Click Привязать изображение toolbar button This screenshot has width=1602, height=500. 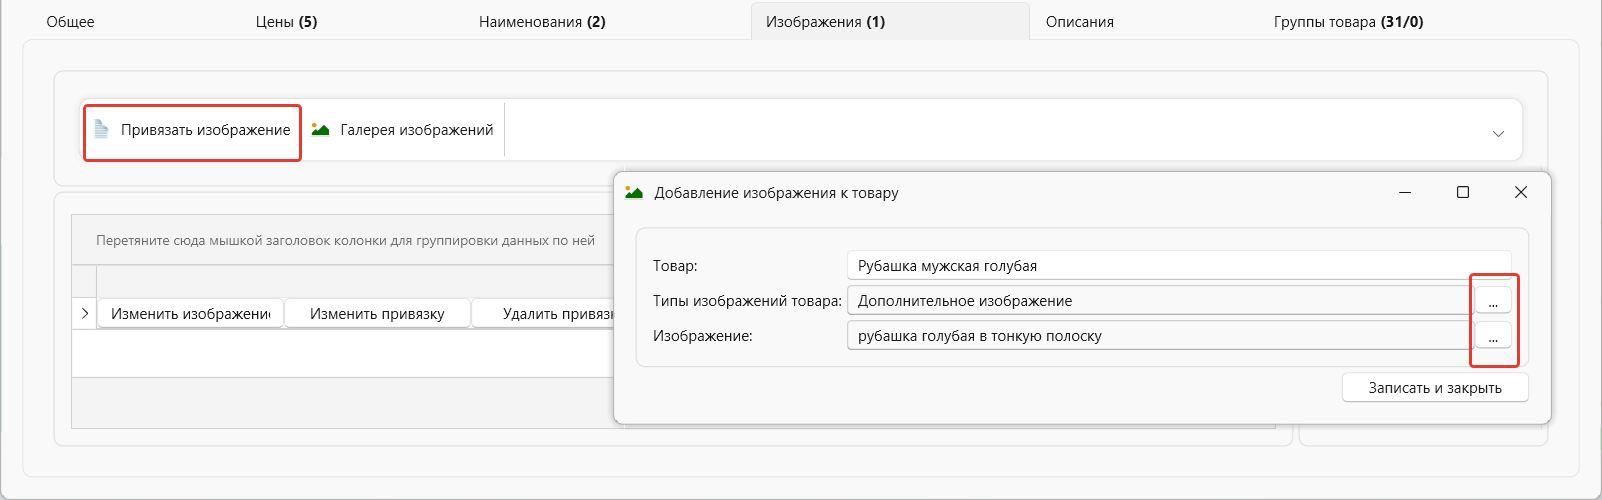click(x=192, y=130)
